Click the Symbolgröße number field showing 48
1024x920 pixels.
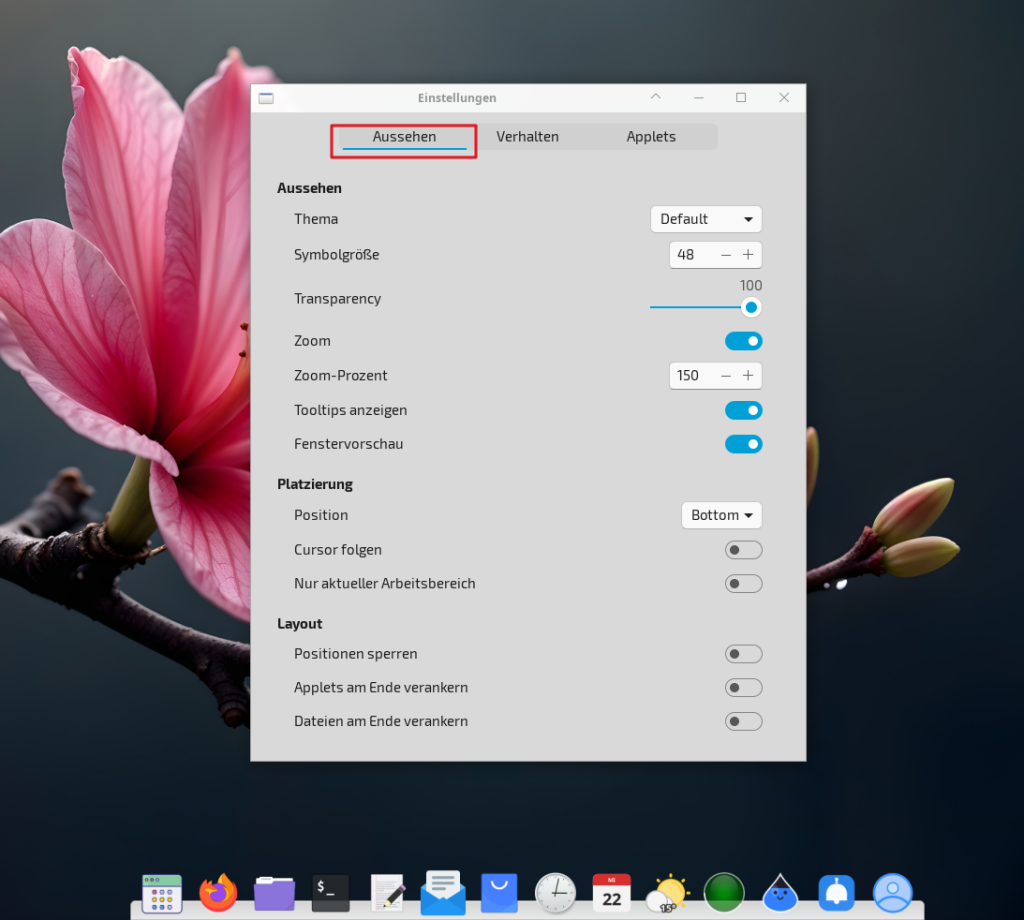click(x=692, y=255)
